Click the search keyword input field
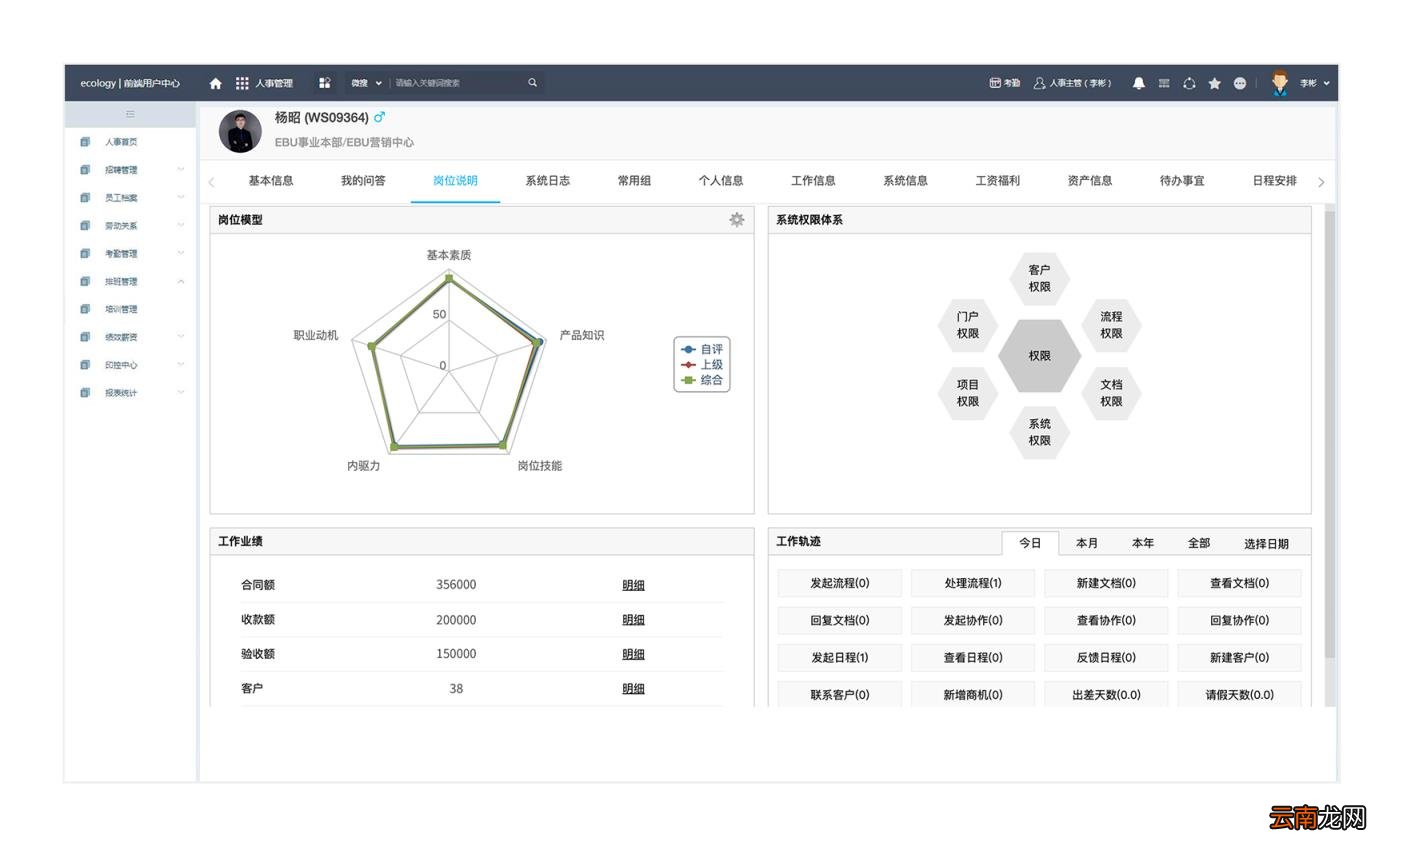1403x846 pixels. click(455, 83)
